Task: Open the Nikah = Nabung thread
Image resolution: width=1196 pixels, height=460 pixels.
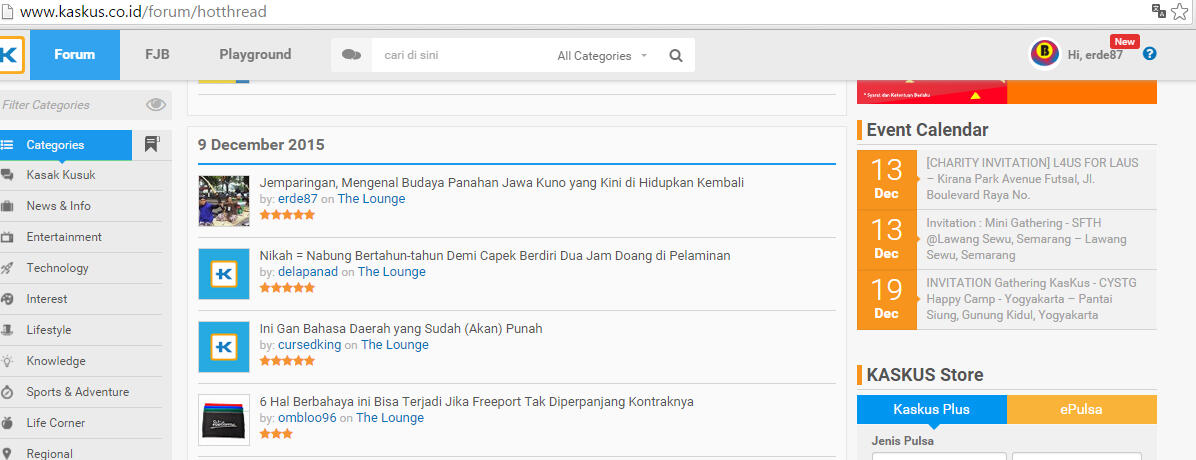Action: (495, 256)
